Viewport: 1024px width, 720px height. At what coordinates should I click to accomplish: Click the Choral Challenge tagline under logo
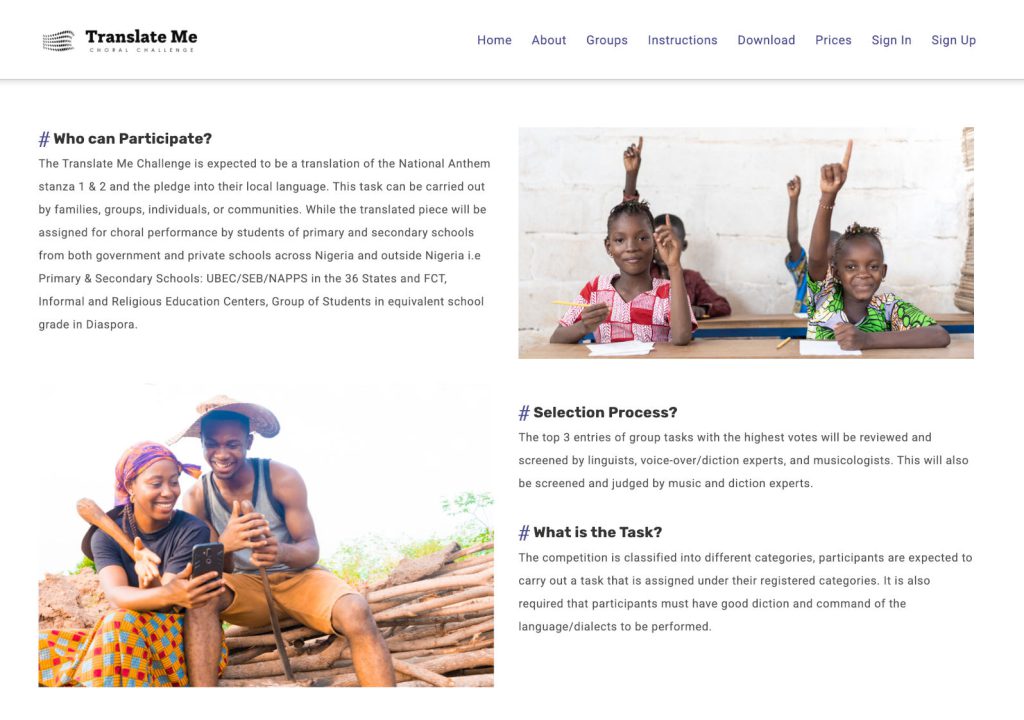(141, 50)
